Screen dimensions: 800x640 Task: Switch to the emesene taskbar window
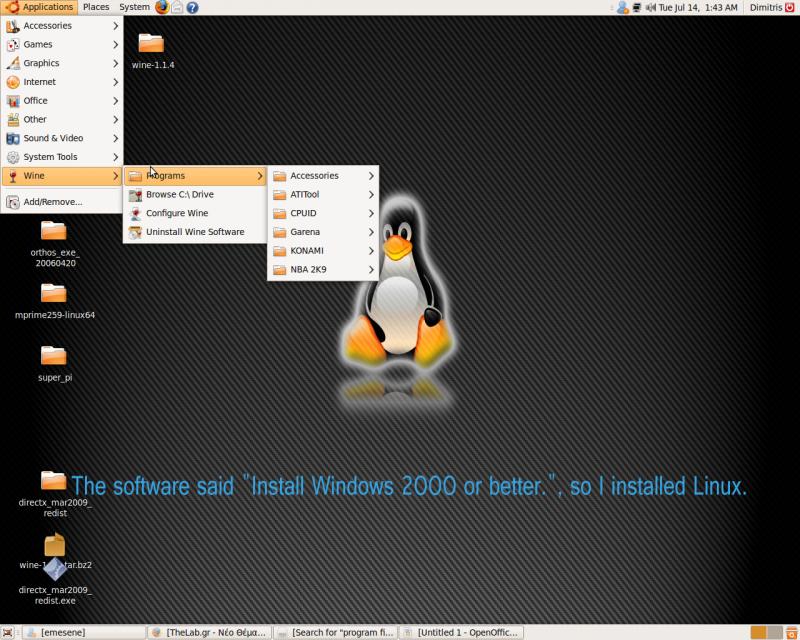84,633
